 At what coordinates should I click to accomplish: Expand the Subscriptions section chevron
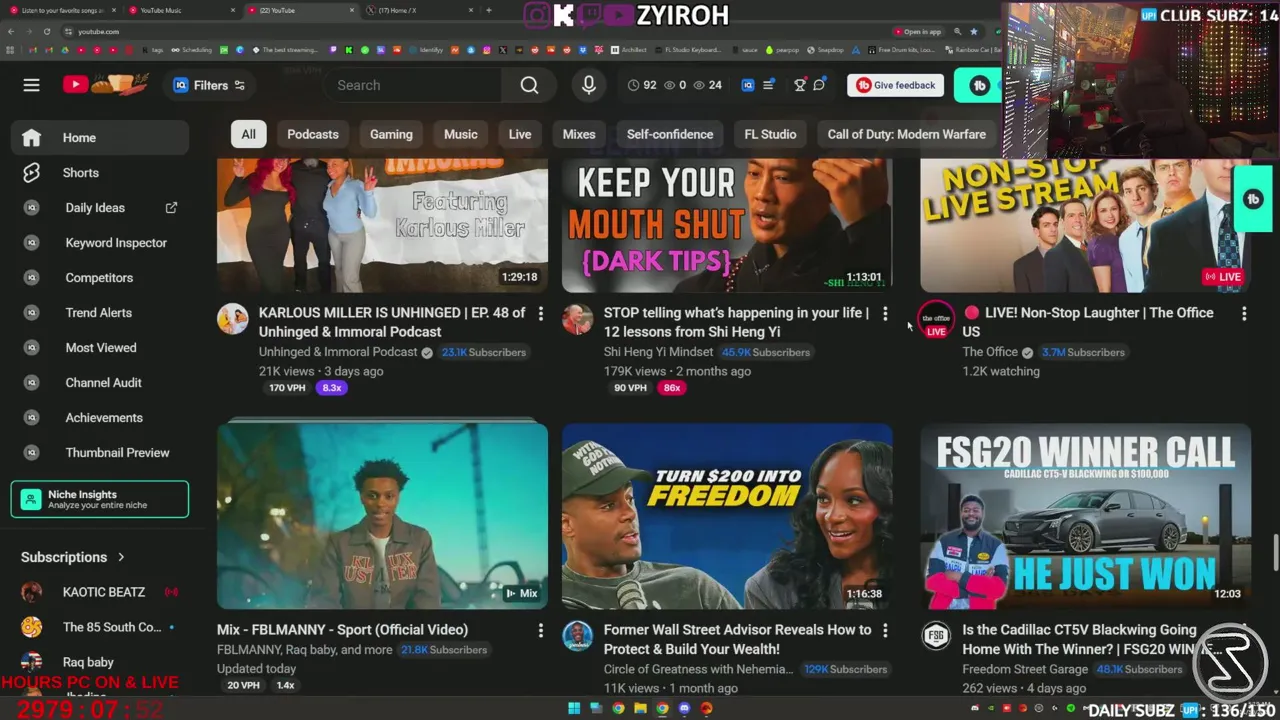[121, 557]
